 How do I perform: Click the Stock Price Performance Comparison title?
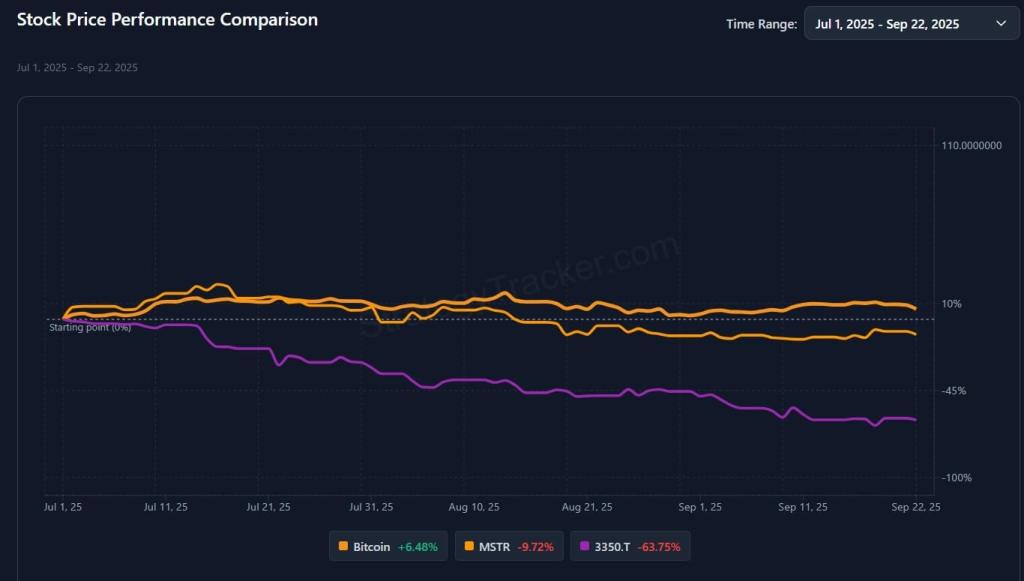pos(167,19)
